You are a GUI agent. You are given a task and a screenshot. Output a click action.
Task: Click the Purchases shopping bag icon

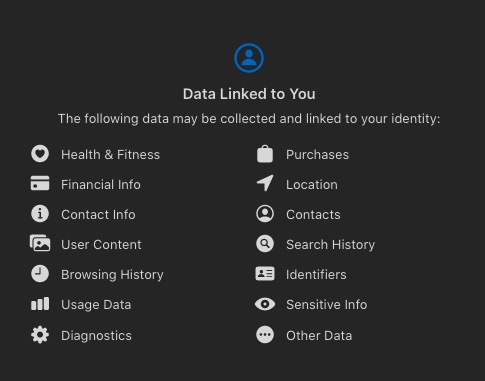[265, 154]
